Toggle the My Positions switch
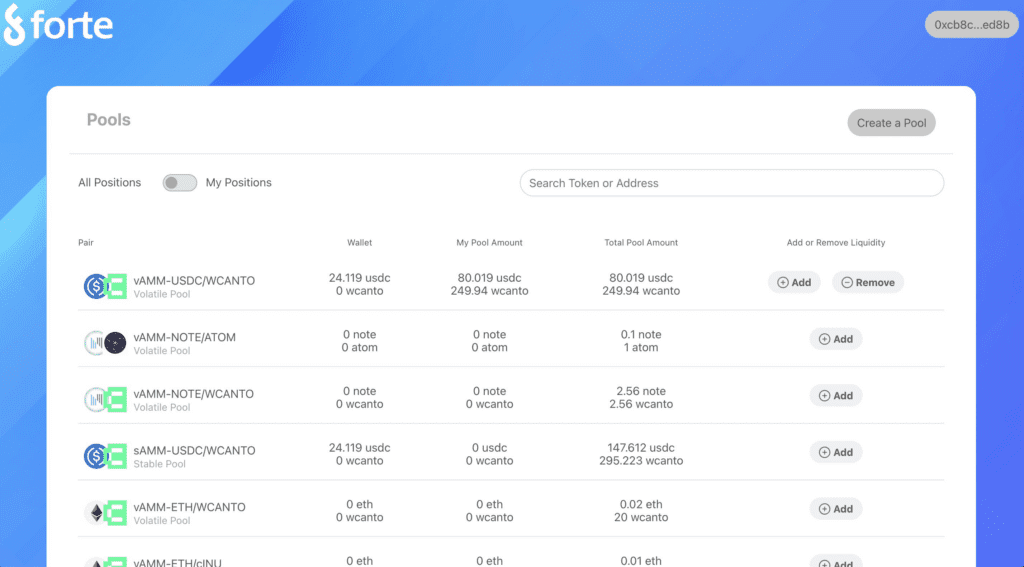 [180, 183]
